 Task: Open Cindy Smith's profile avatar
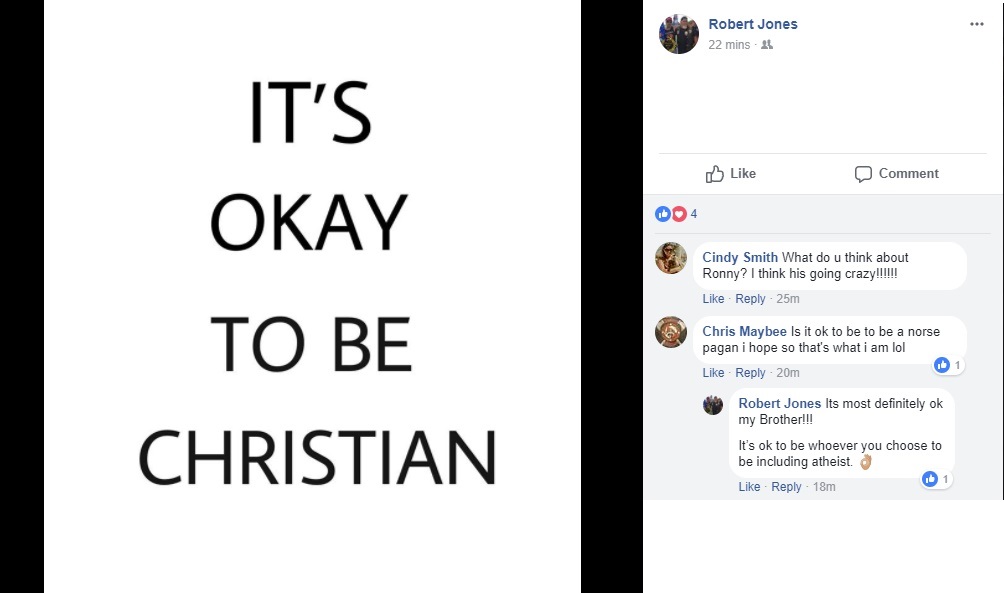point(671,258)
